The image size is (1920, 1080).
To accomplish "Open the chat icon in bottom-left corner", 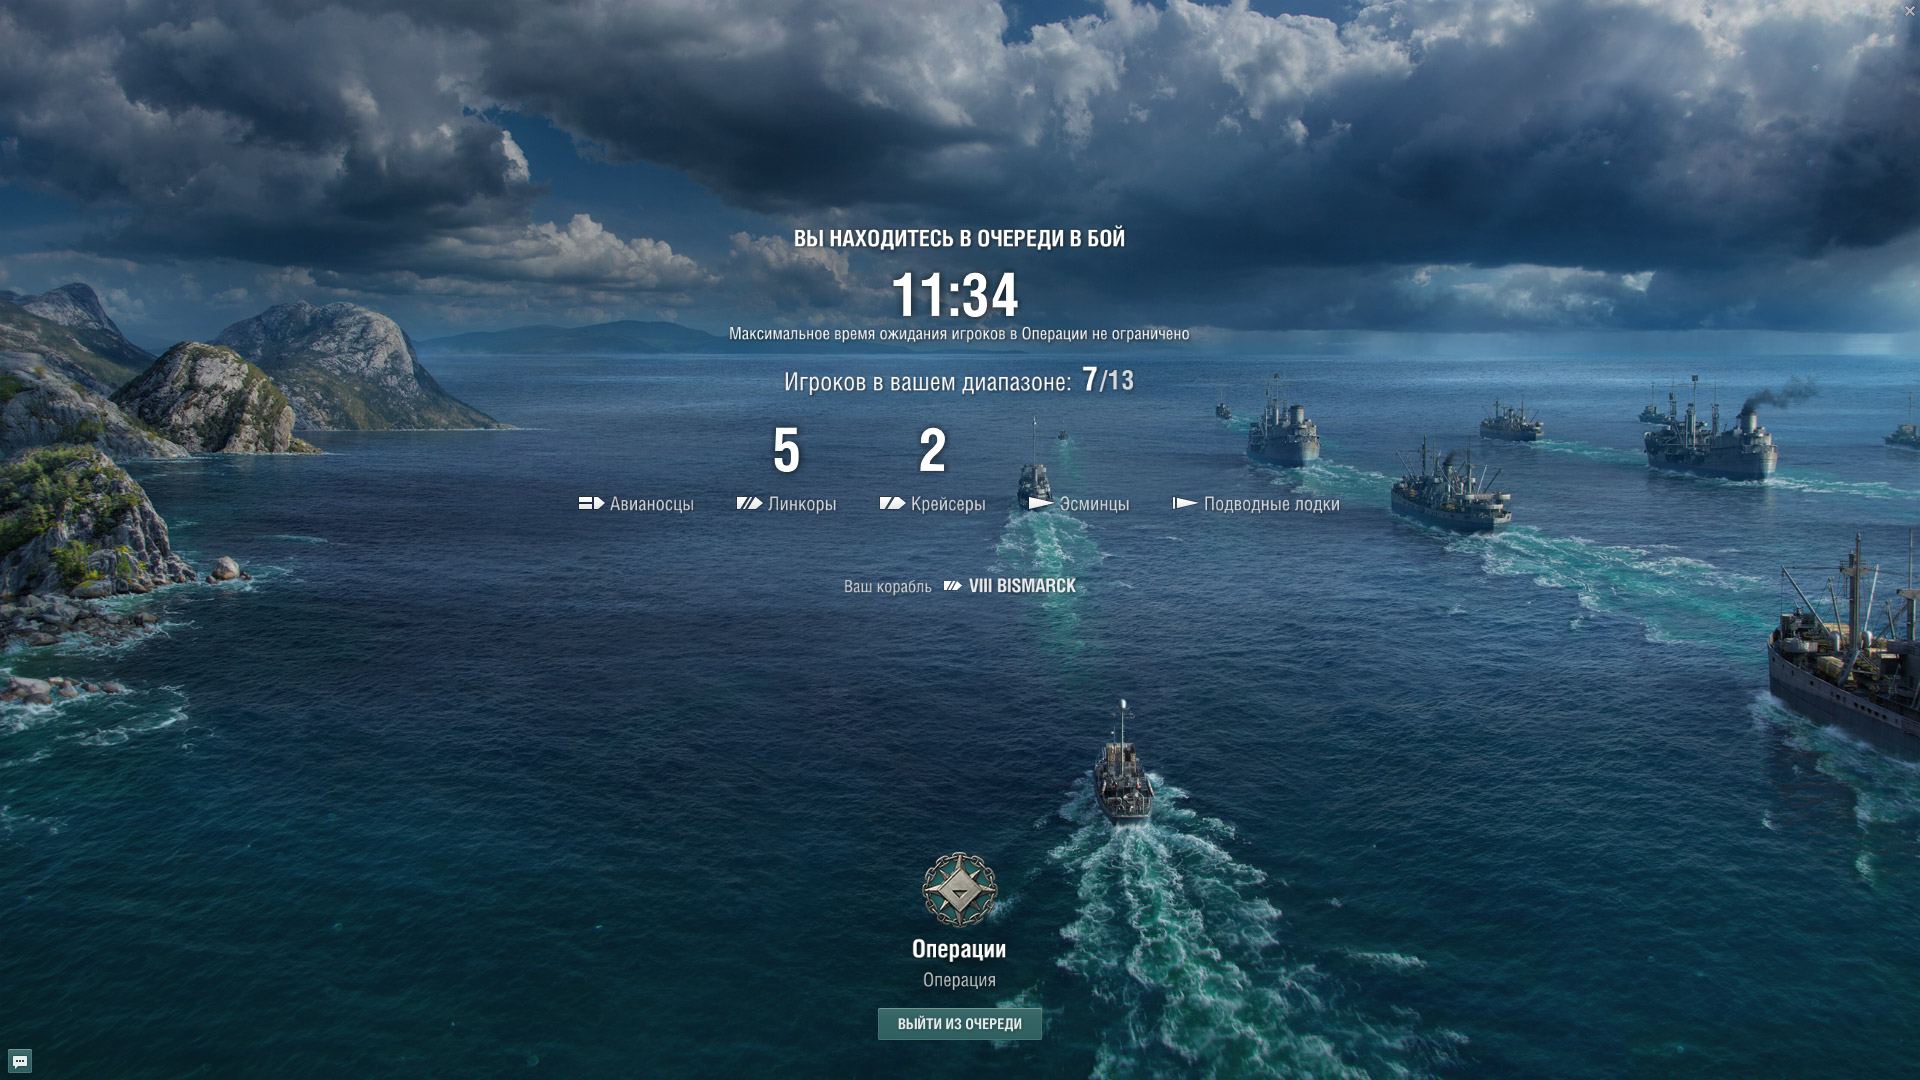I will (x=20, y=1061).
